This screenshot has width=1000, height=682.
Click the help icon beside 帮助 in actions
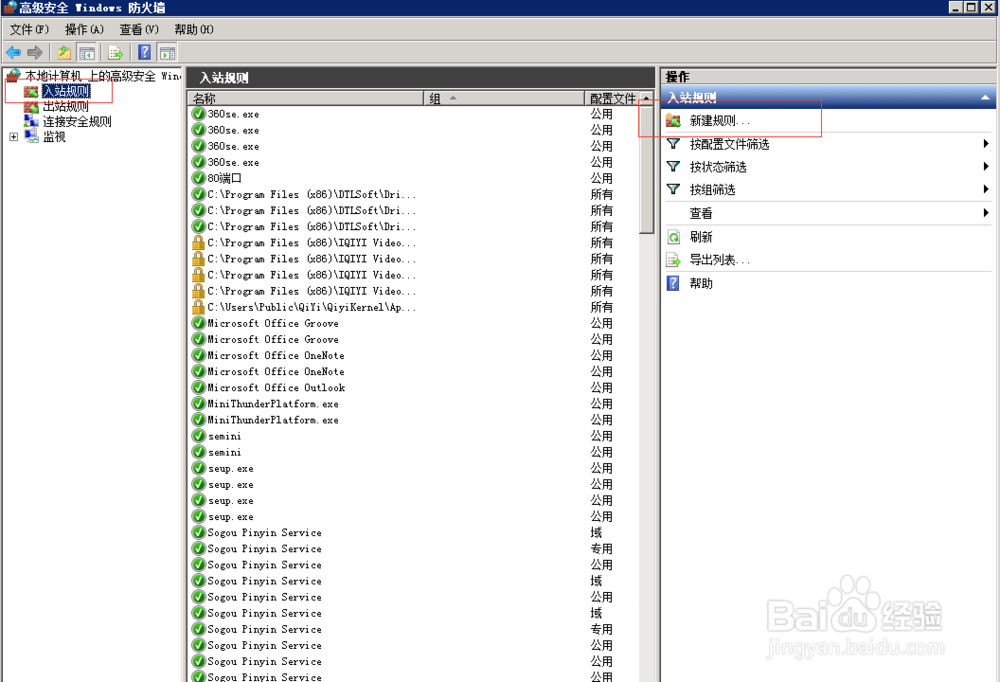coord(673,283)
